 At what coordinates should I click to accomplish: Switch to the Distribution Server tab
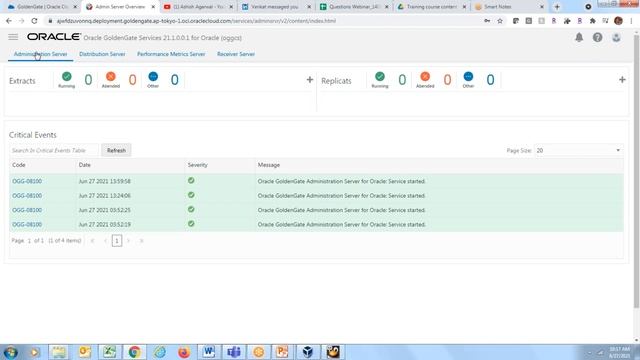[102, 54]
